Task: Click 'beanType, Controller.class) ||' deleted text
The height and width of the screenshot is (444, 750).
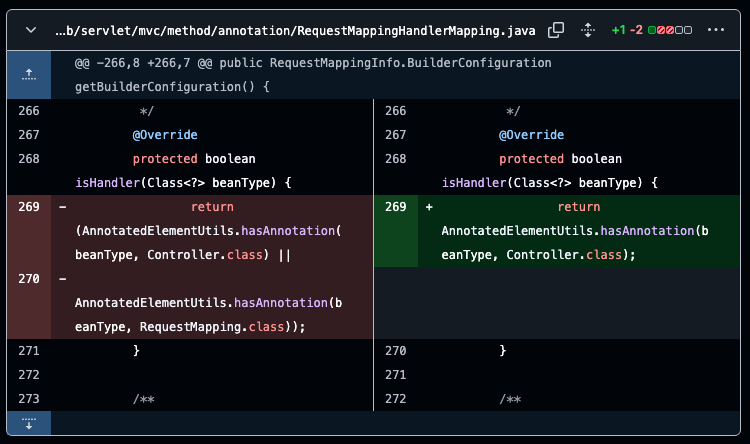Action: (183, 255)
